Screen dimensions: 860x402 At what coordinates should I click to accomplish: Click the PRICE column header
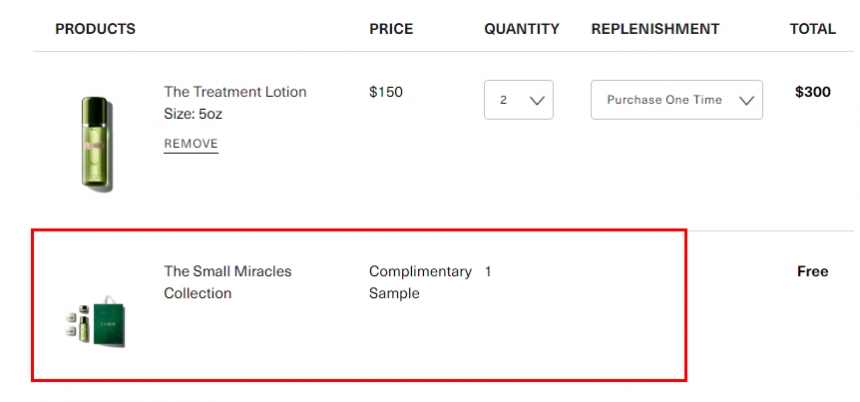click(x=391, y=29)
